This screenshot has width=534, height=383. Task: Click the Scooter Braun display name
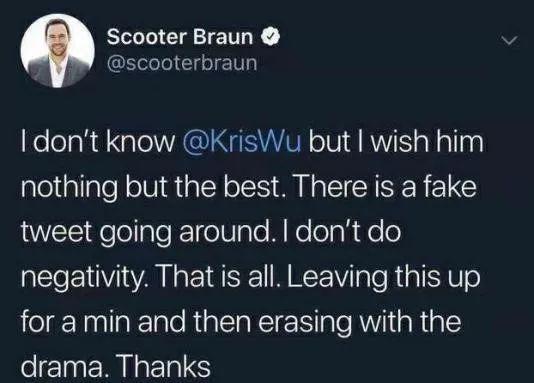click(x=180, y=36)
